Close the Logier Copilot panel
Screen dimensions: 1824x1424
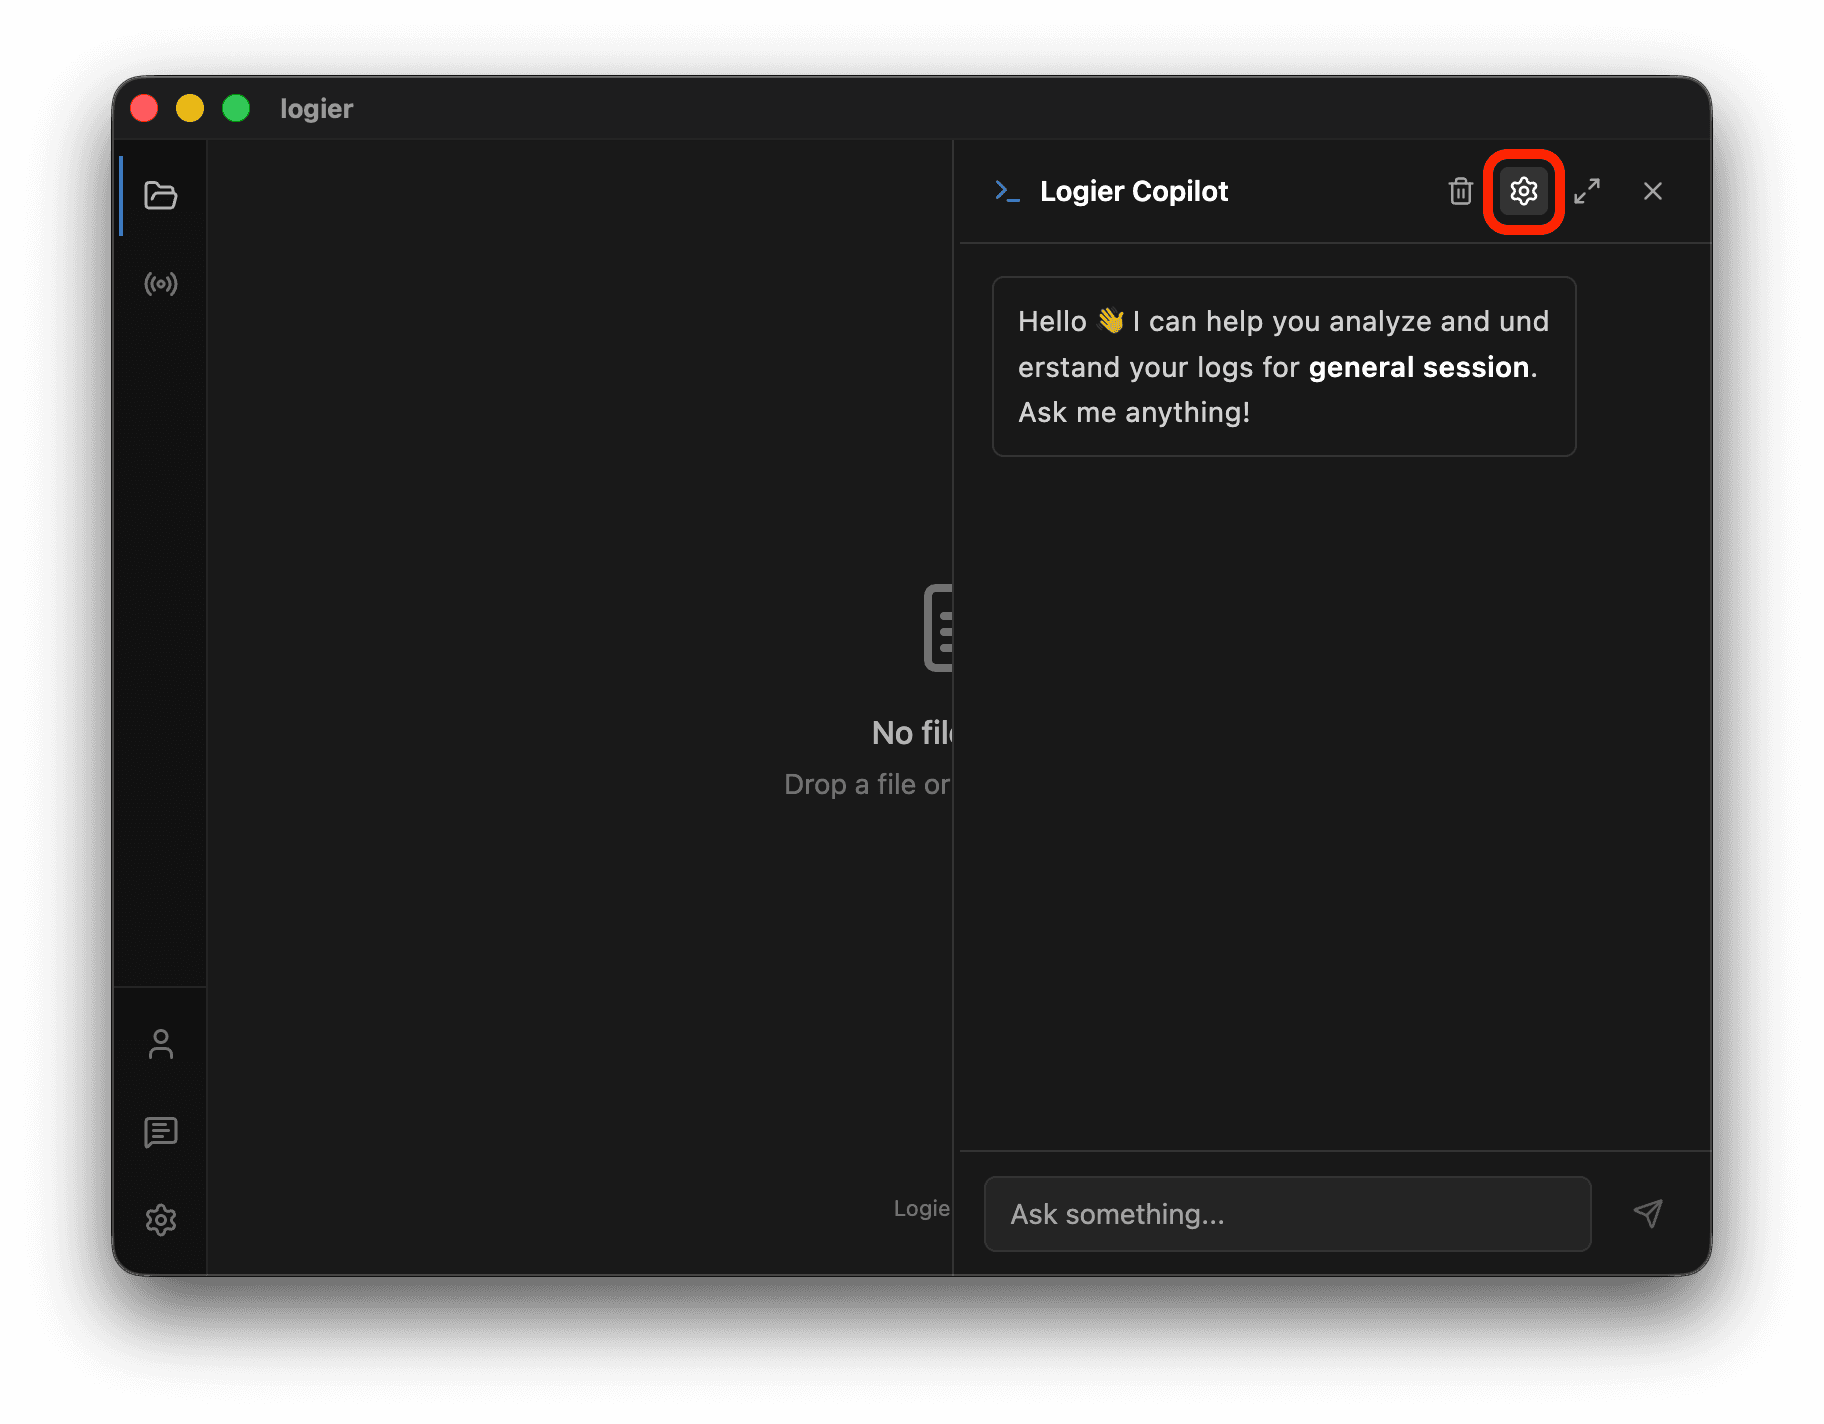pyautogui.click(x=1652, y=191)
